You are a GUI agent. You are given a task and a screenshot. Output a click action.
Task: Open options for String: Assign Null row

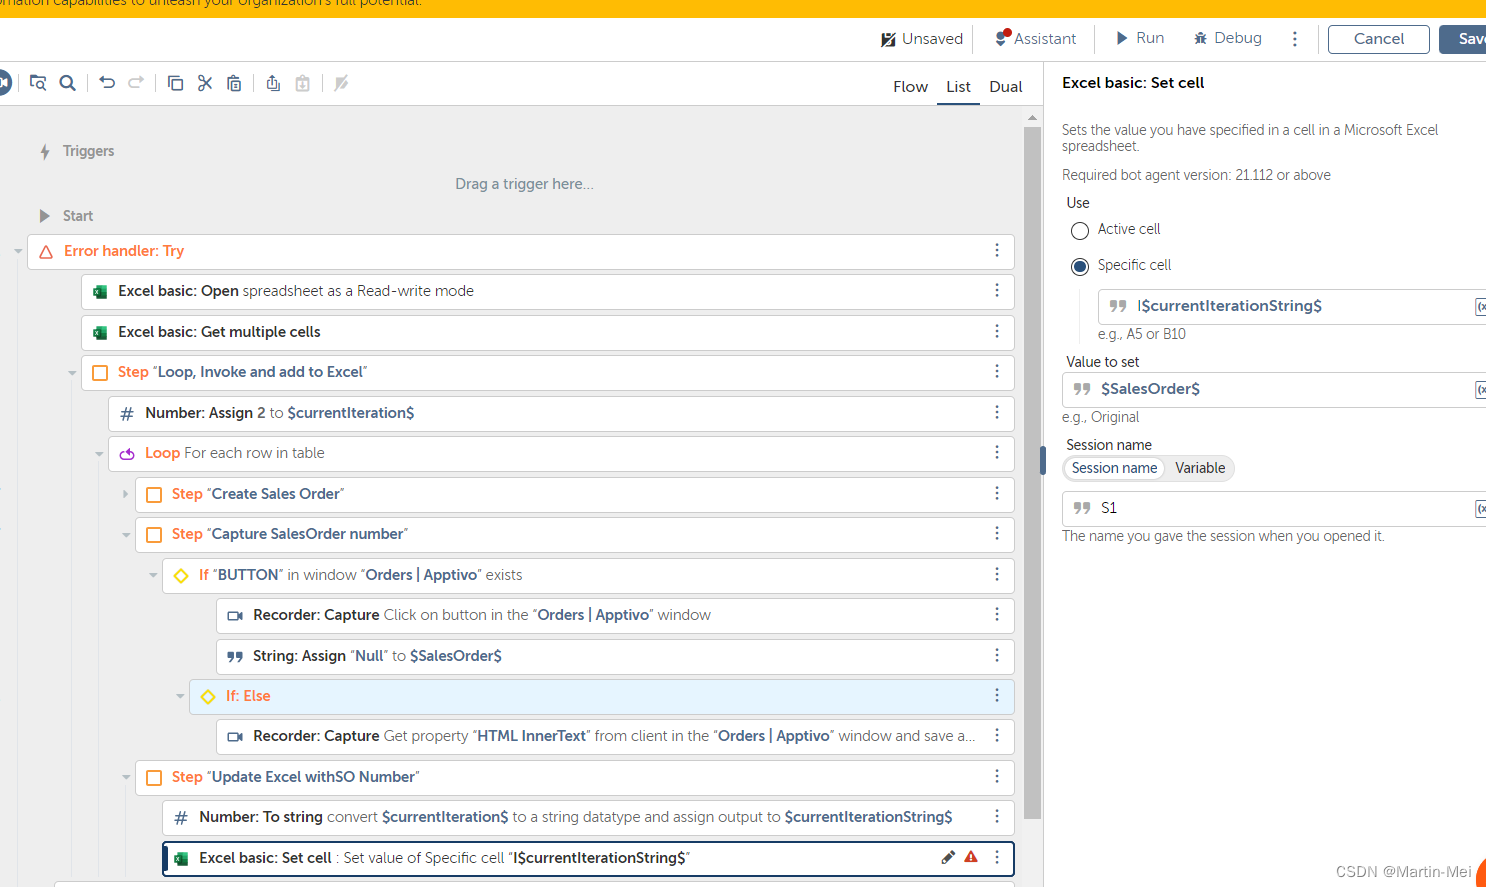[997, 655]
